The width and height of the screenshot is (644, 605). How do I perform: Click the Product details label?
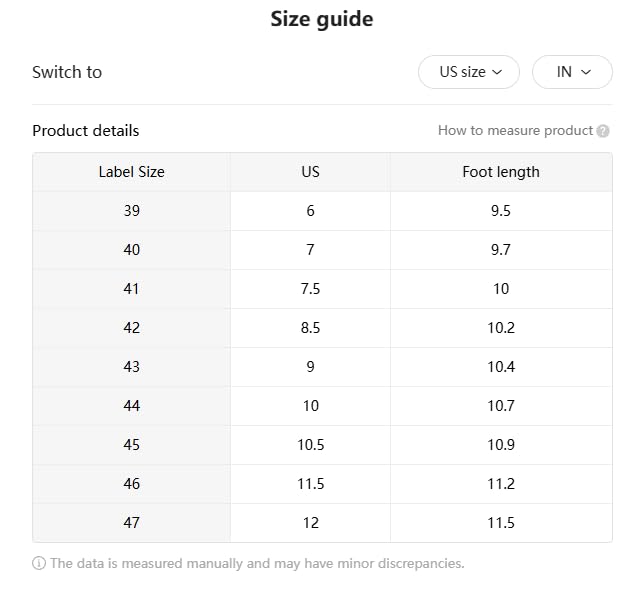86,131
